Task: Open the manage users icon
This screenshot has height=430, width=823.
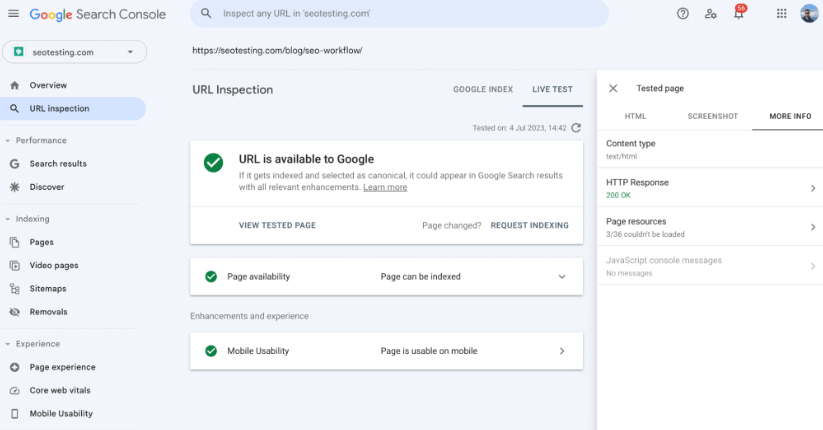Action: click(x=710, y=14)
